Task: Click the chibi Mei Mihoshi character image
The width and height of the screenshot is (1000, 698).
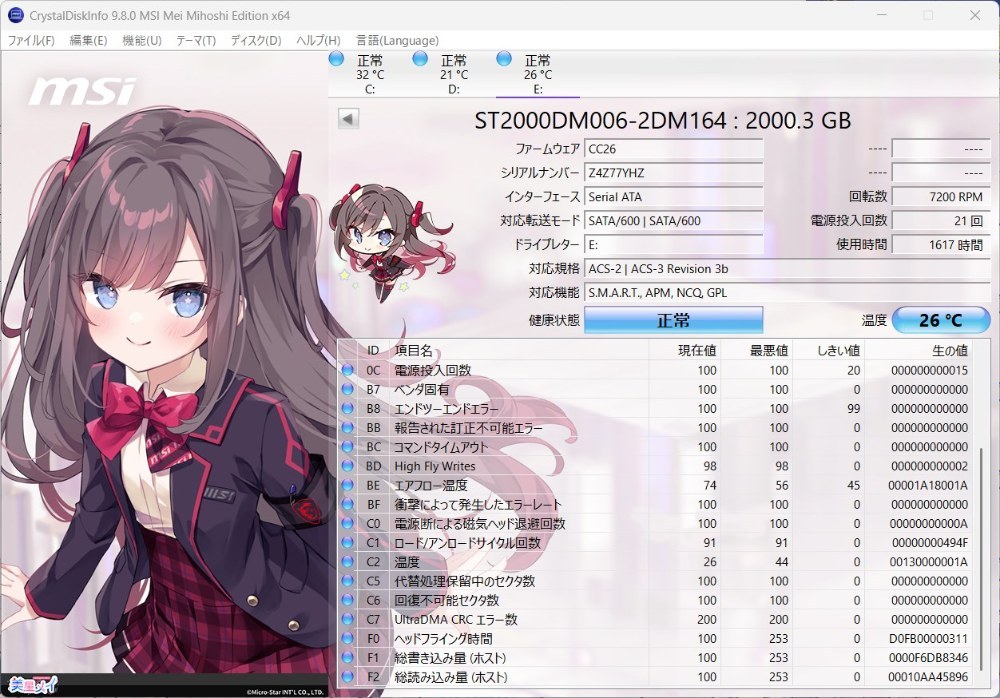Action: pyautogui.click(x=390, y=242)
